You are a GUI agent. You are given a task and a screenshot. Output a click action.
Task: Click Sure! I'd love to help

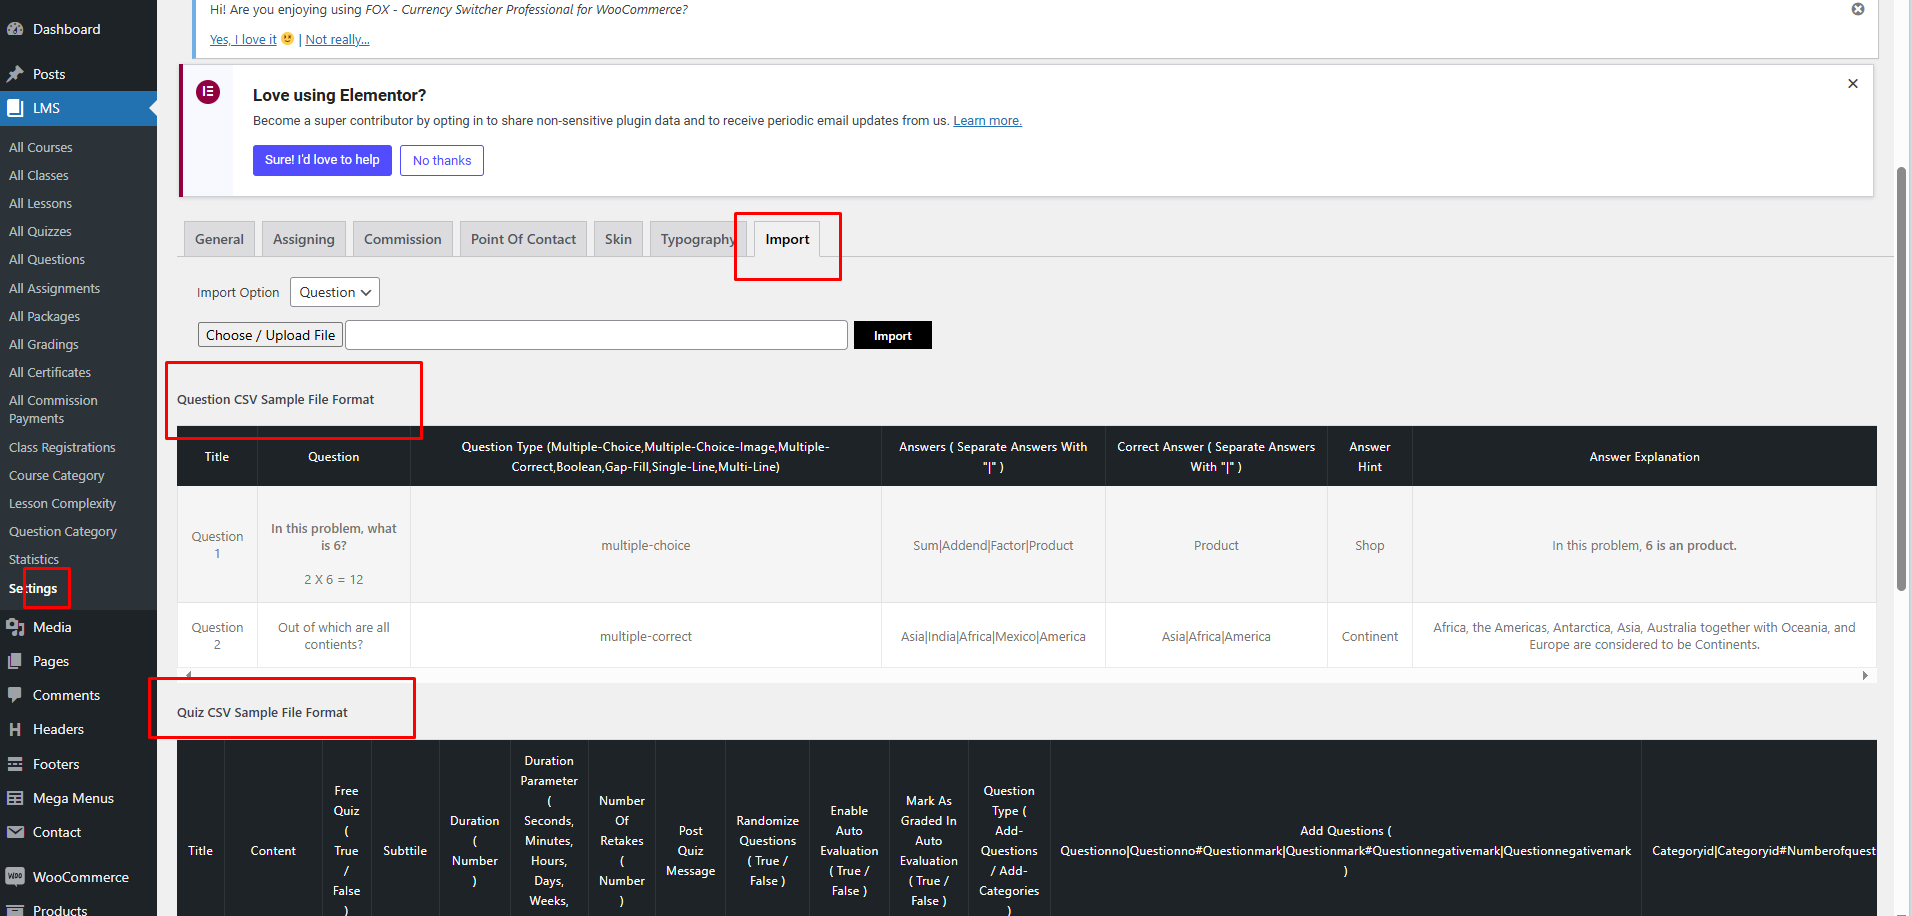pyautogui.click(x=322, y=160)
